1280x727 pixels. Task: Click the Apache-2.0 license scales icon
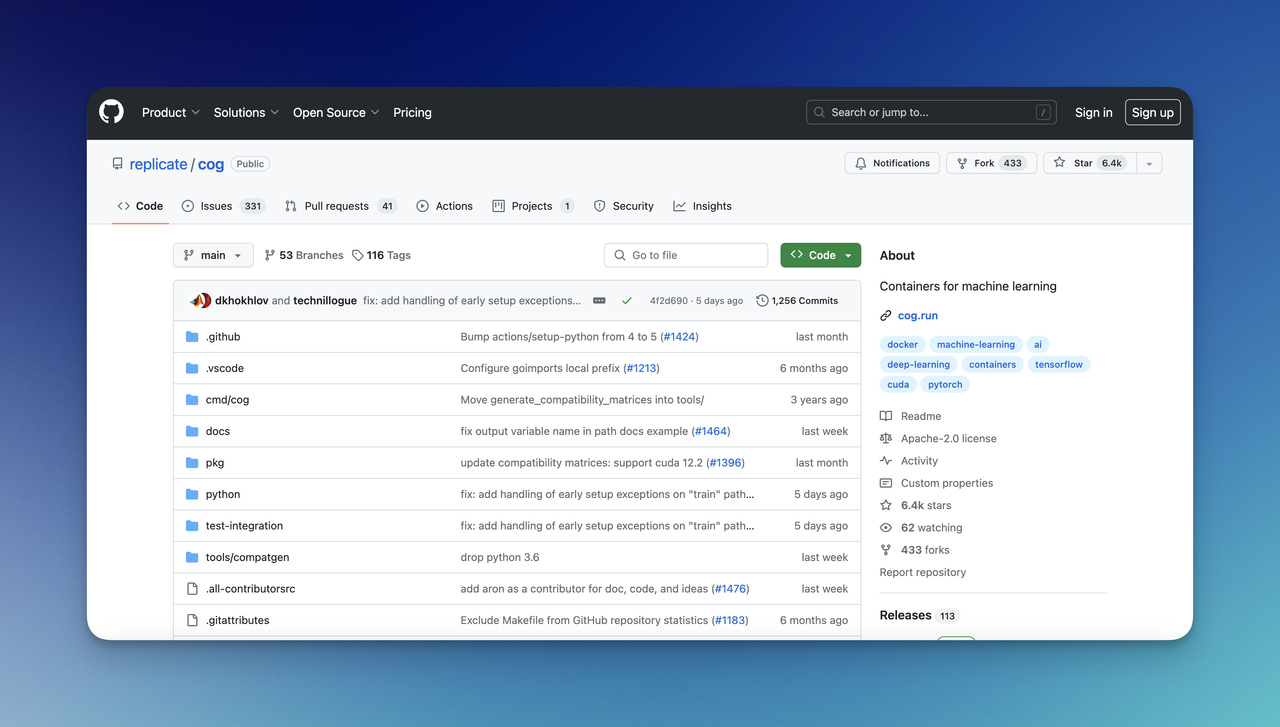[x=885, y=438]
